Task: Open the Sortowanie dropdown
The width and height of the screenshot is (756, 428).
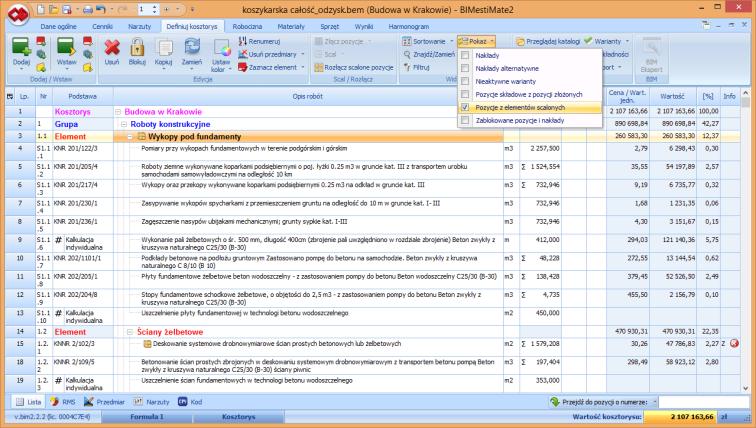Action: [x=428, y=41]
